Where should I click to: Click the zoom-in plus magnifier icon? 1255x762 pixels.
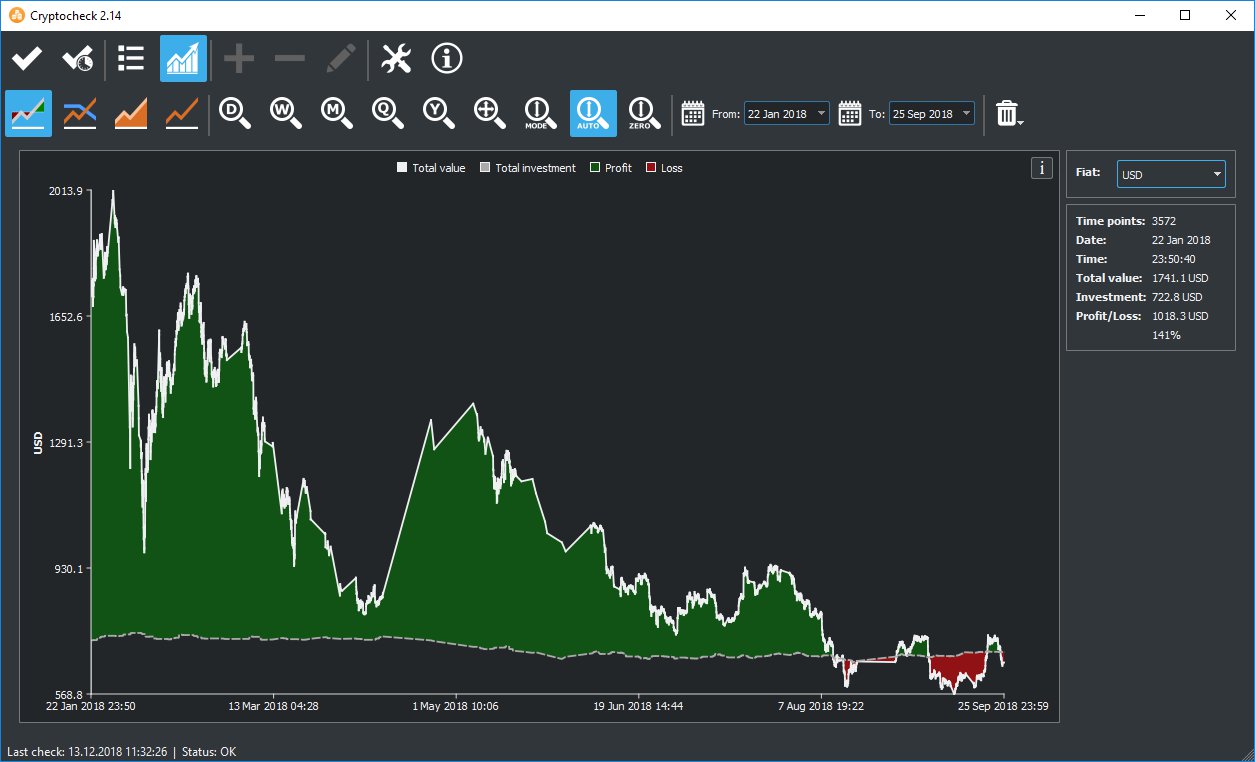(x=490, y=113)
